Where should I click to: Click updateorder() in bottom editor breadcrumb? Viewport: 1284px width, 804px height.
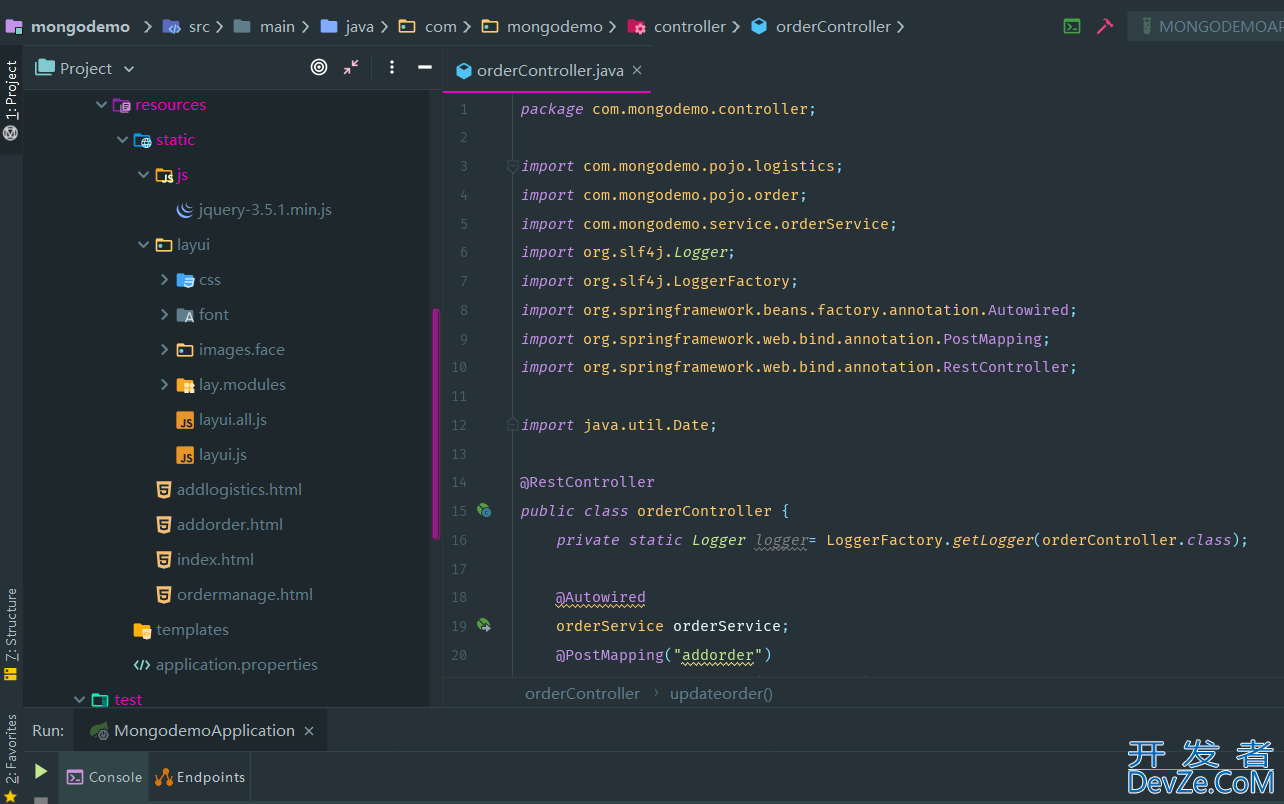(721, 693)
